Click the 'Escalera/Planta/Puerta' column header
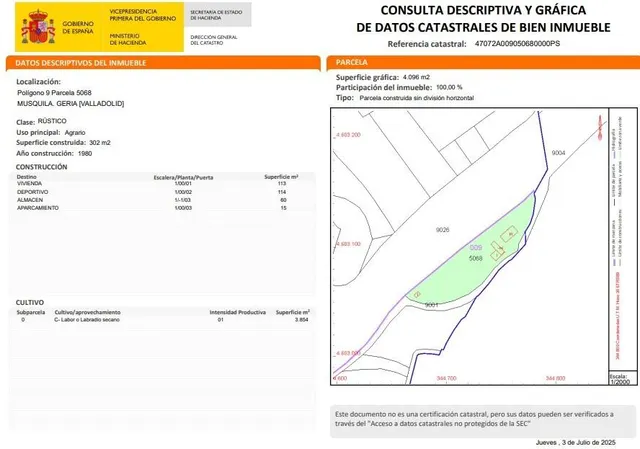This screenshot has height=449, width=640. 183,177
